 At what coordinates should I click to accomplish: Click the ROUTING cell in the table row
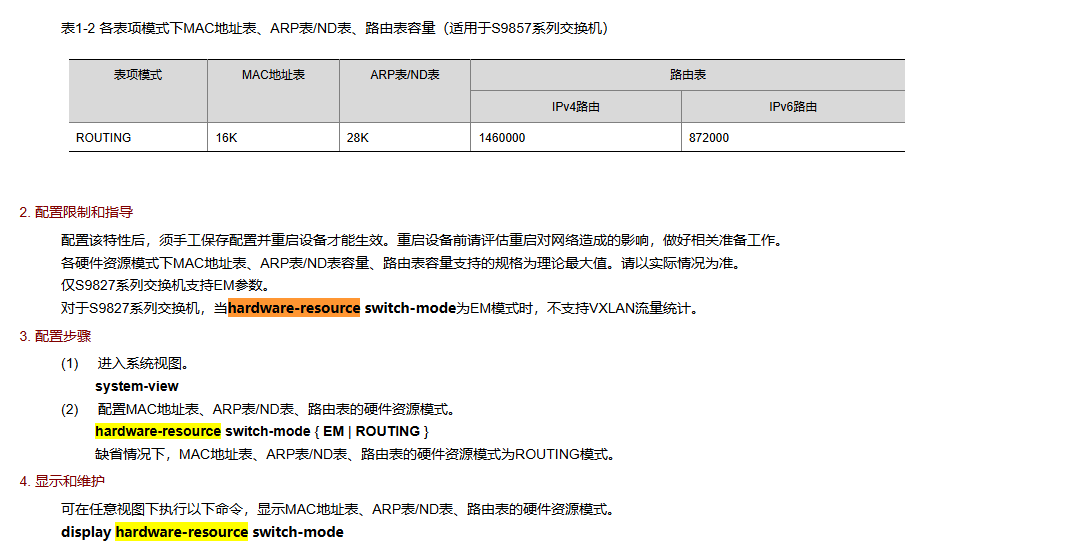coord(103,138)
